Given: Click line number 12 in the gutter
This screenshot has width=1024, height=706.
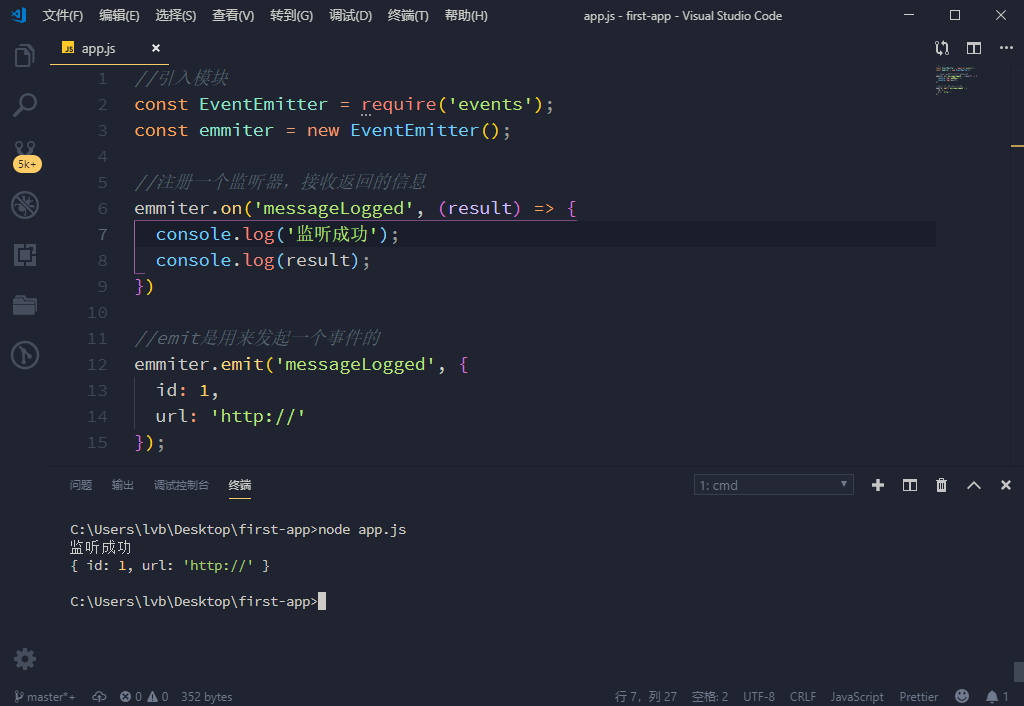Looking at the screenshot, I should [97, 364].
